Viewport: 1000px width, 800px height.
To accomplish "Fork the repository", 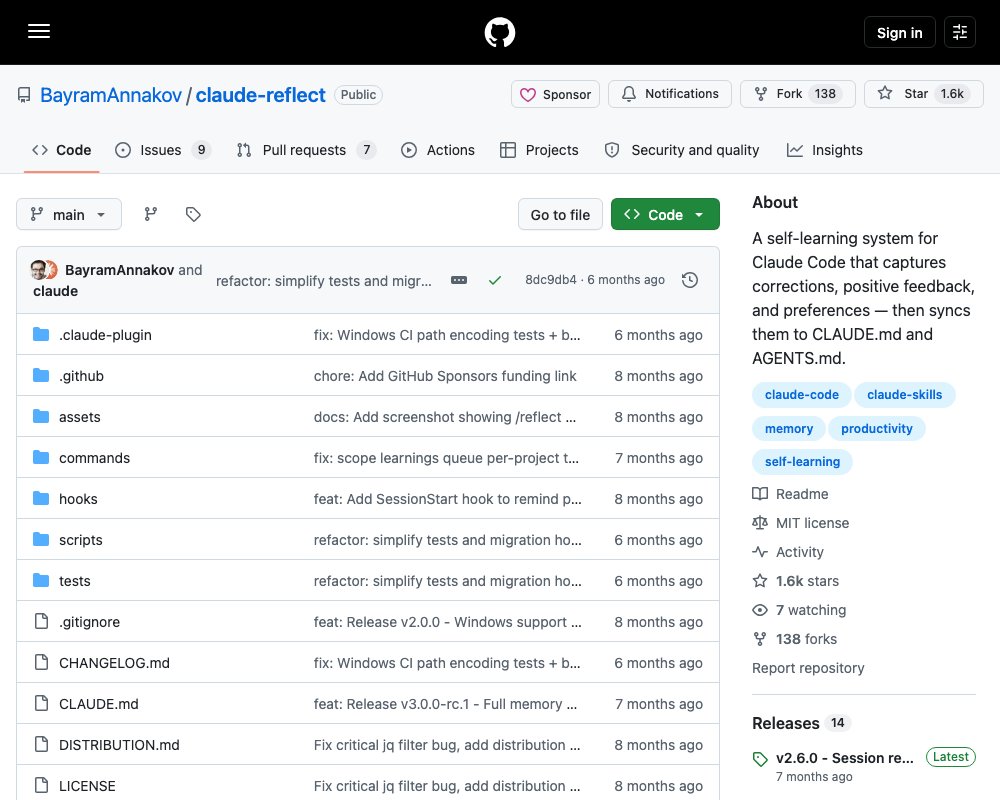I will click(x=797, y=94).
